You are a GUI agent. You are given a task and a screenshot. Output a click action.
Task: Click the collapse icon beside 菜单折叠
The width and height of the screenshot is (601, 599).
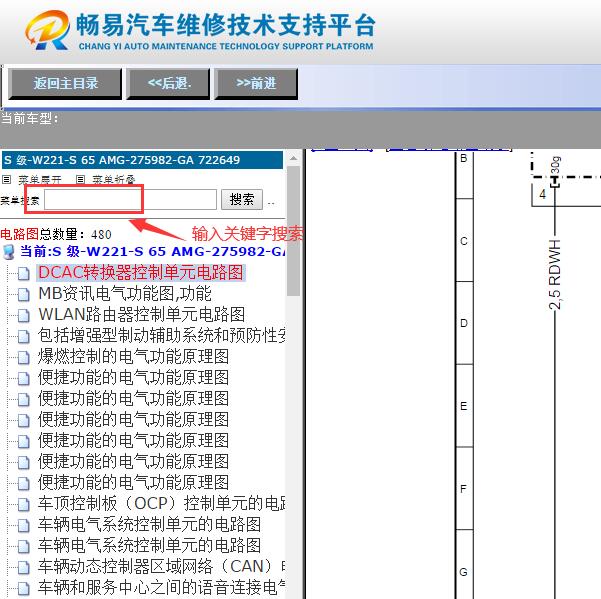80,179
